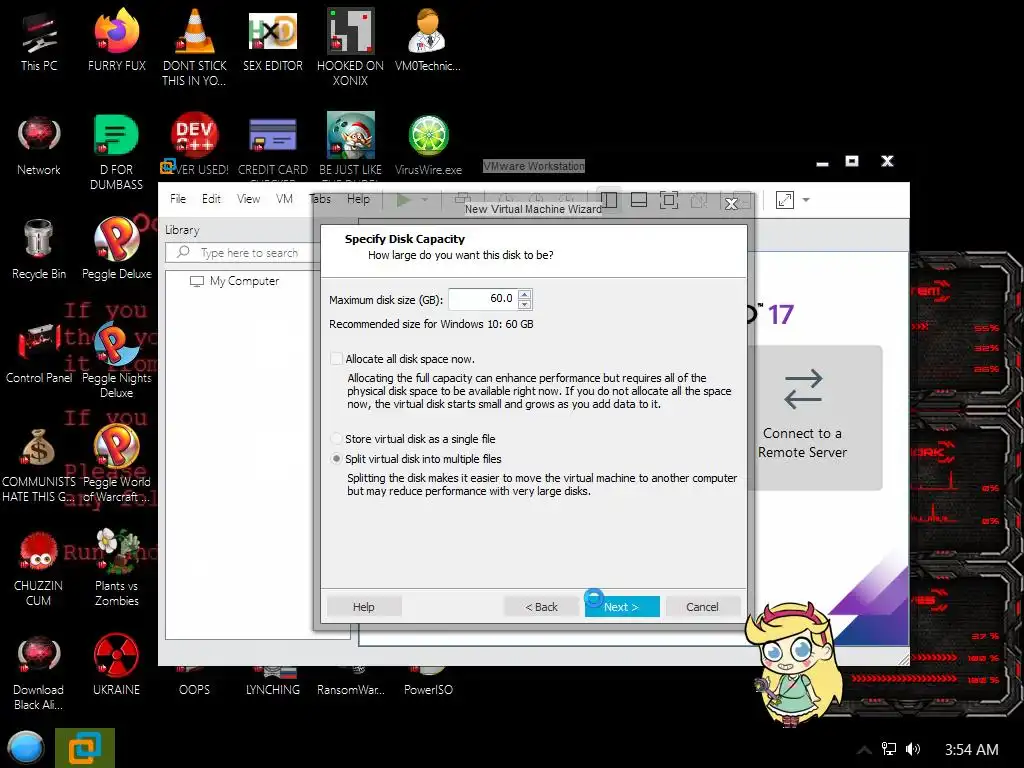Open This PC desktop icon
1024x768 pixels.
click(x=39, y=42)
